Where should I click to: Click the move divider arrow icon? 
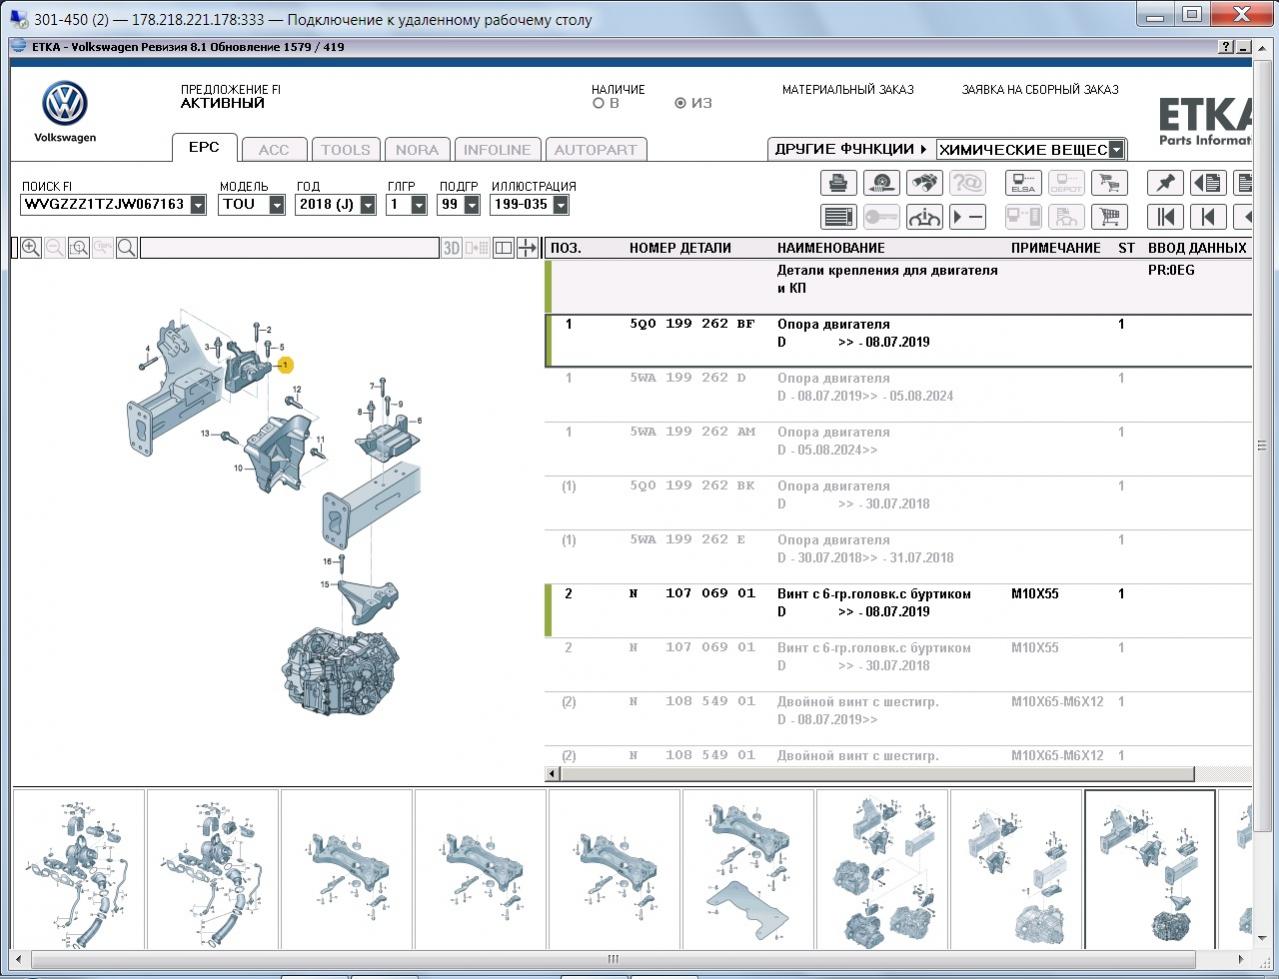tap(528, 248)
